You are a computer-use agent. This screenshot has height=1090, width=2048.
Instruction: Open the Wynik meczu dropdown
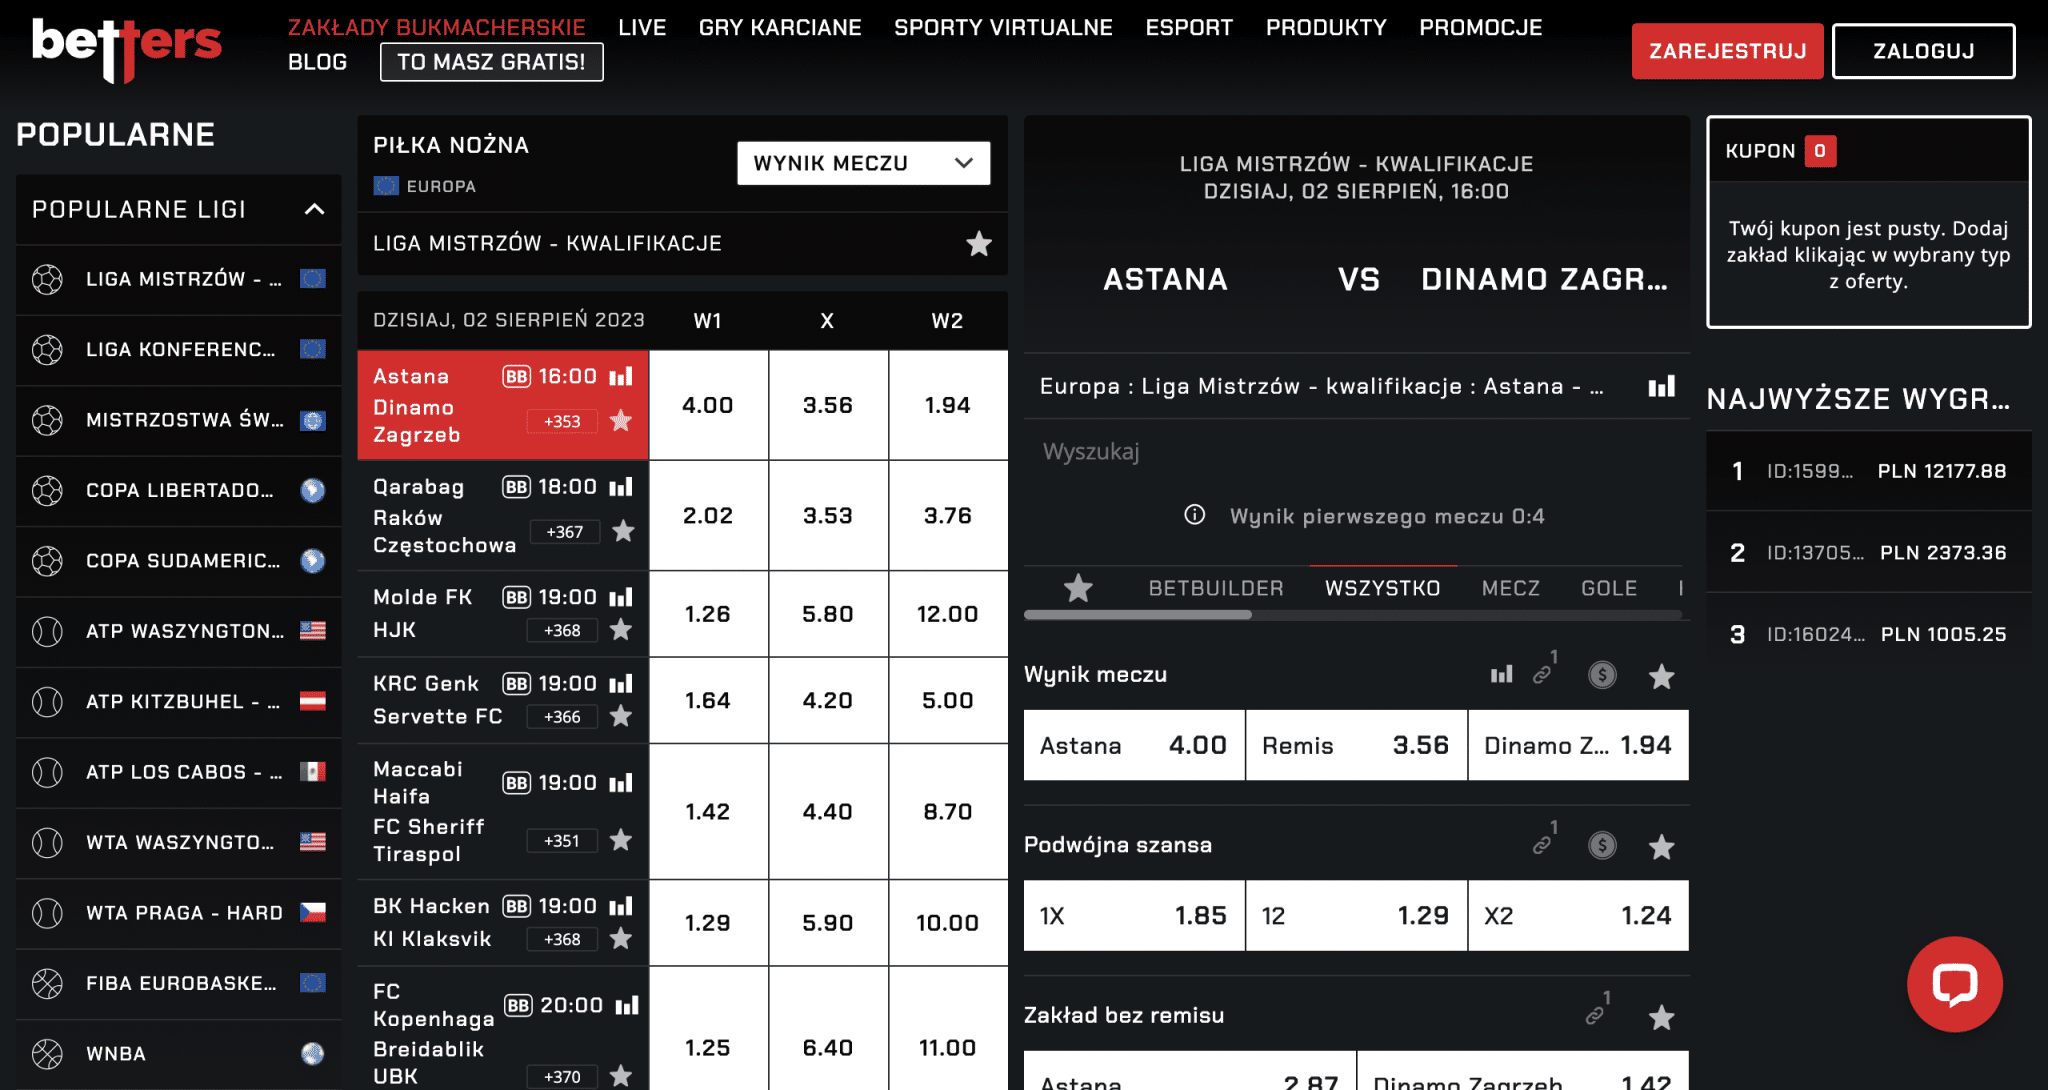point(863,163)
